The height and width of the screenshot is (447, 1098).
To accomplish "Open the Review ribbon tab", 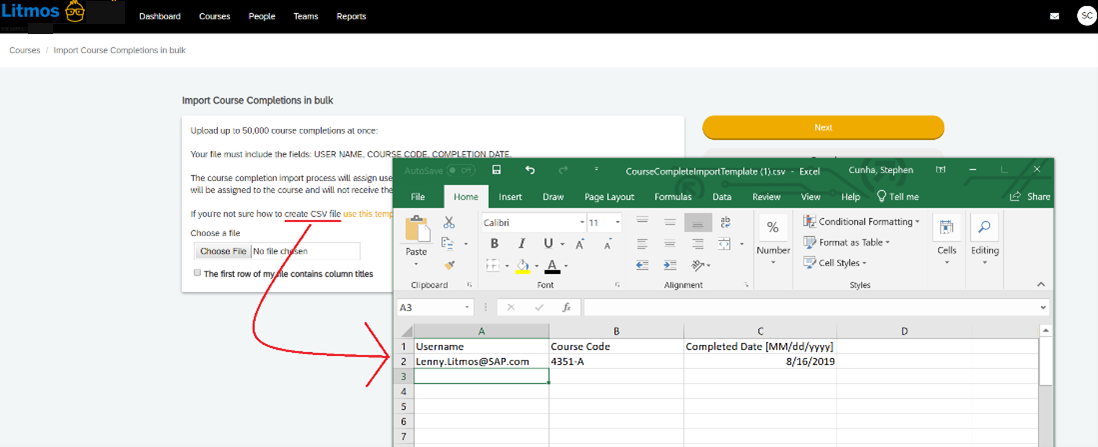I will tap(766, 197).
